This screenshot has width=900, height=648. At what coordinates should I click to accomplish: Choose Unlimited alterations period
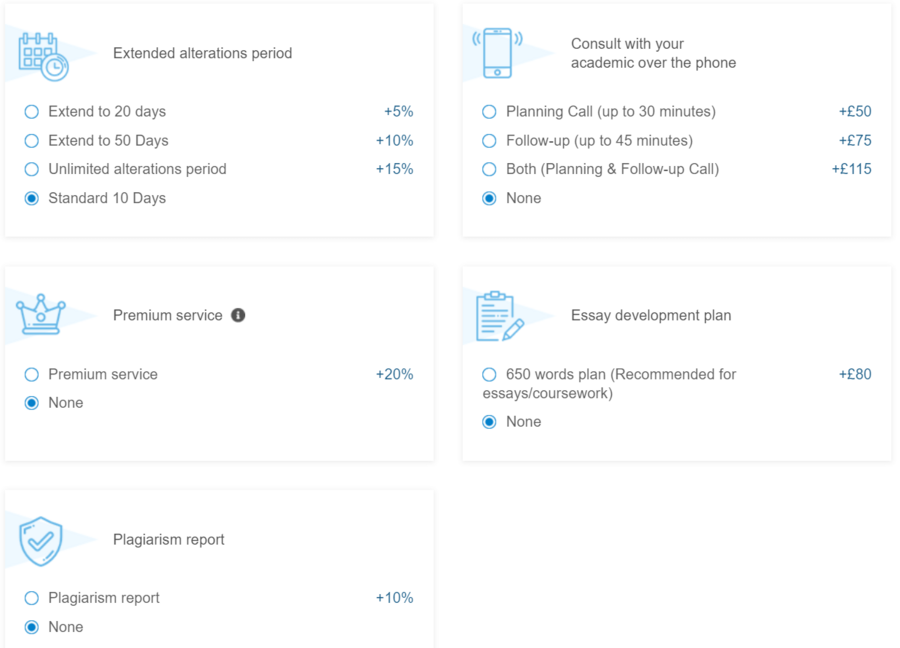coord(32,170)
